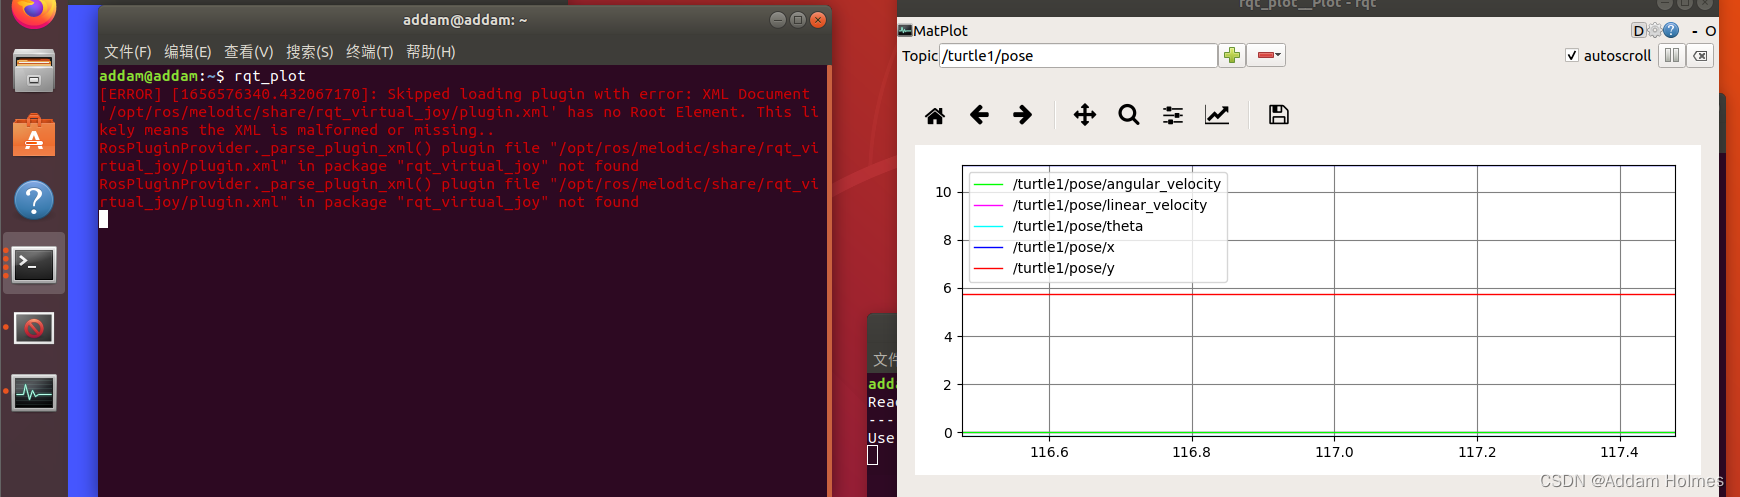
Task: Launch Firefox from the dock
Action: click(34, 12)
